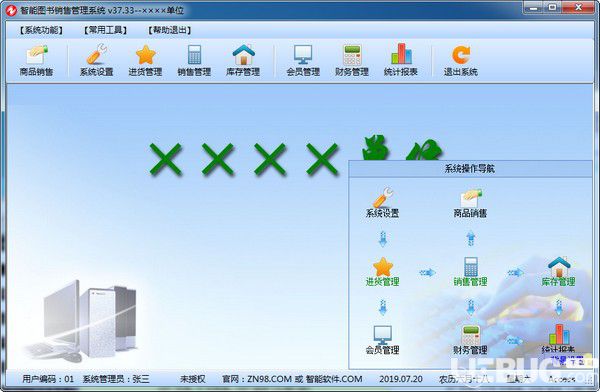Close the application window
600x392 pixels.
click(578, 7)
